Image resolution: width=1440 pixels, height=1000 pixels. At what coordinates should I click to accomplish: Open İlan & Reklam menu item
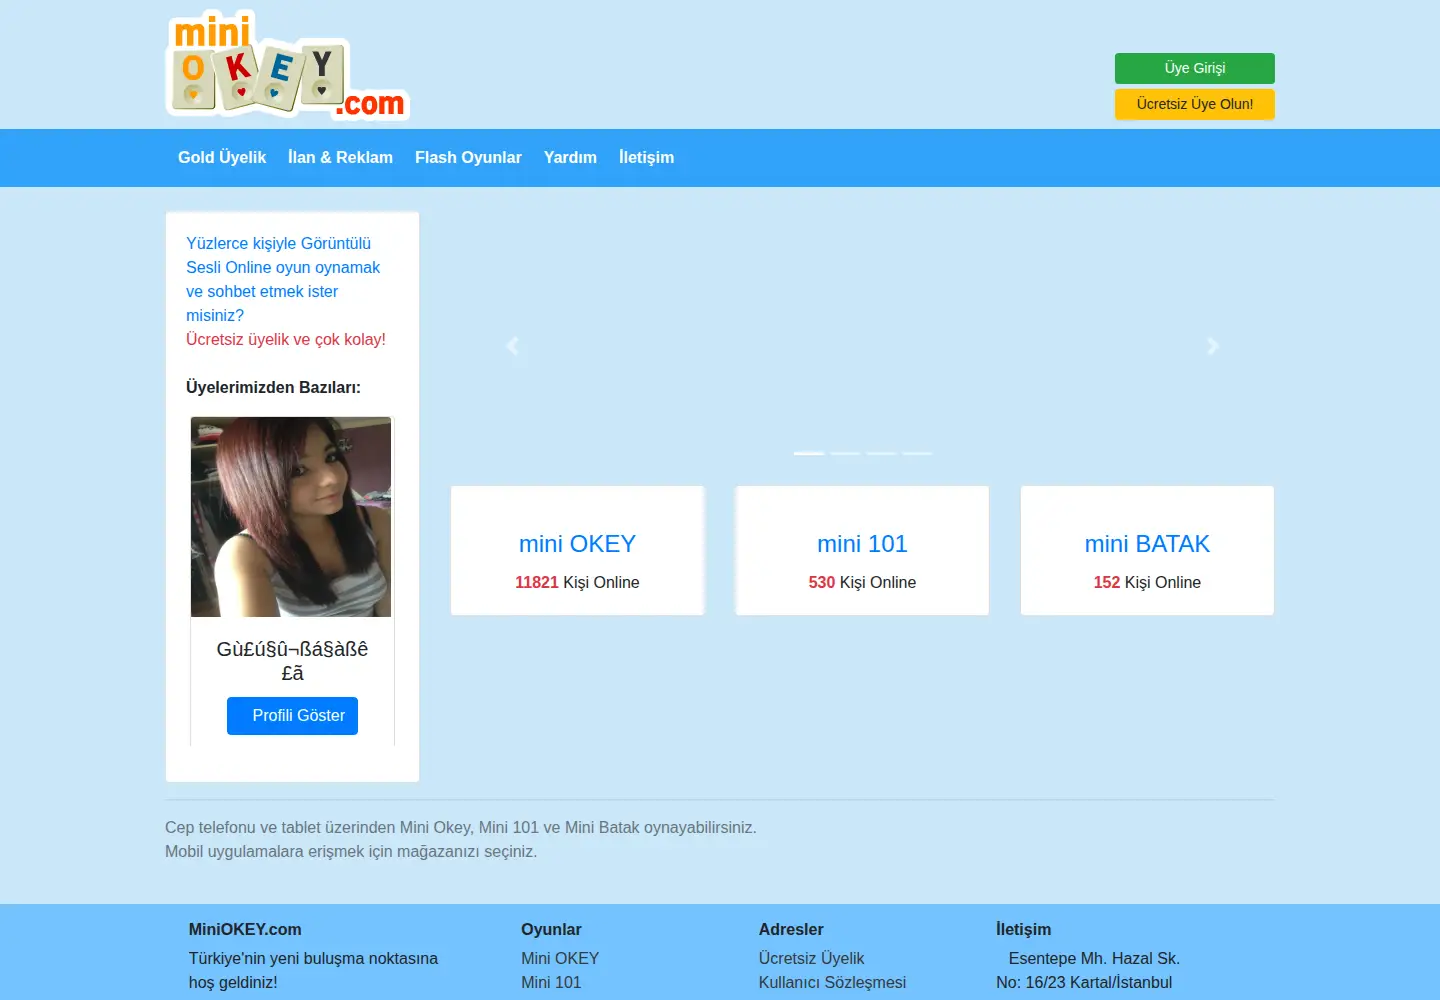tap(340, 157)
